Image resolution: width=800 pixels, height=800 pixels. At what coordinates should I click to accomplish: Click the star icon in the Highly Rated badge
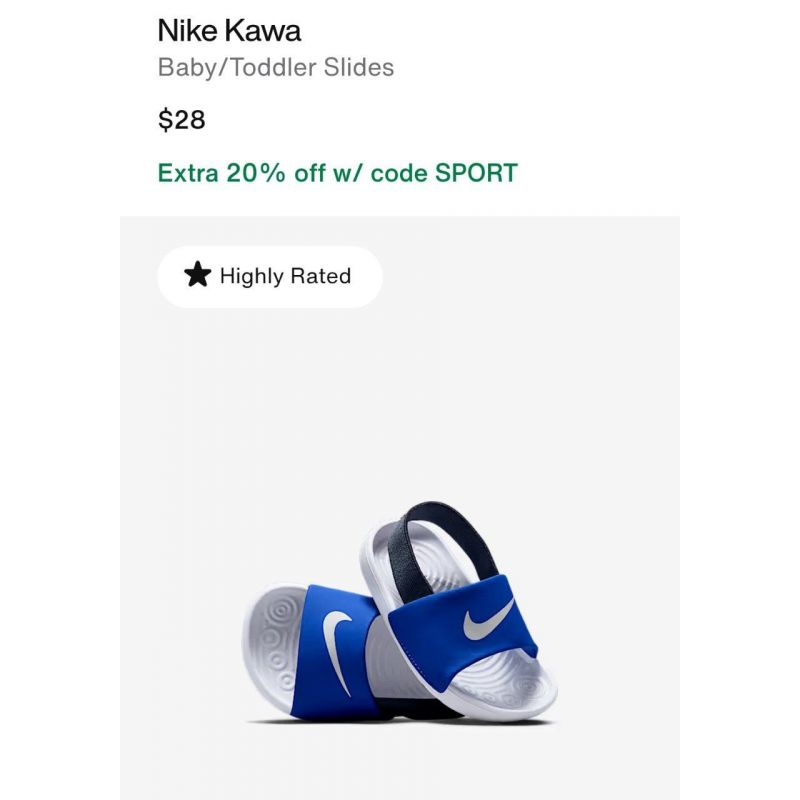click(197, 274)
